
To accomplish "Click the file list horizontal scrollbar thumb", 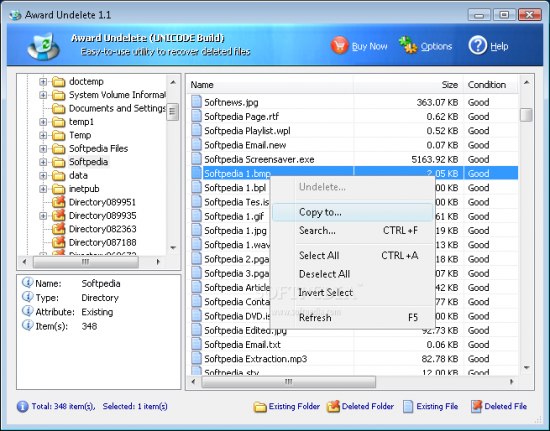I will 289,382.
